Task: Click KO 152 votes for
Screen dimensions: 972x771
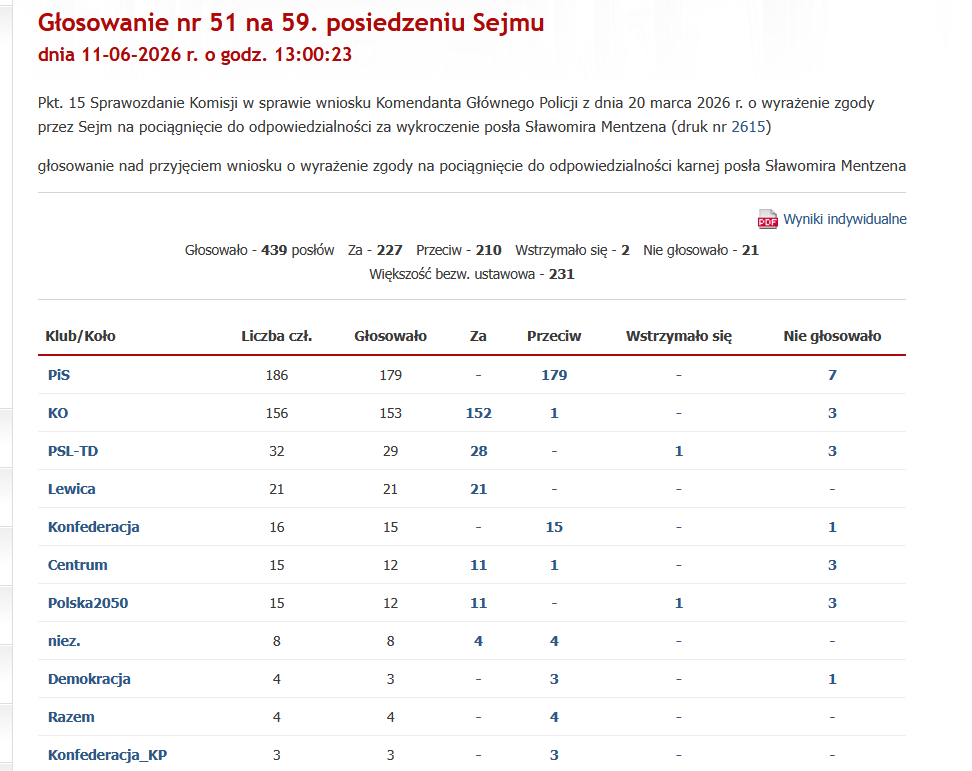Action: tap(479, 413)
